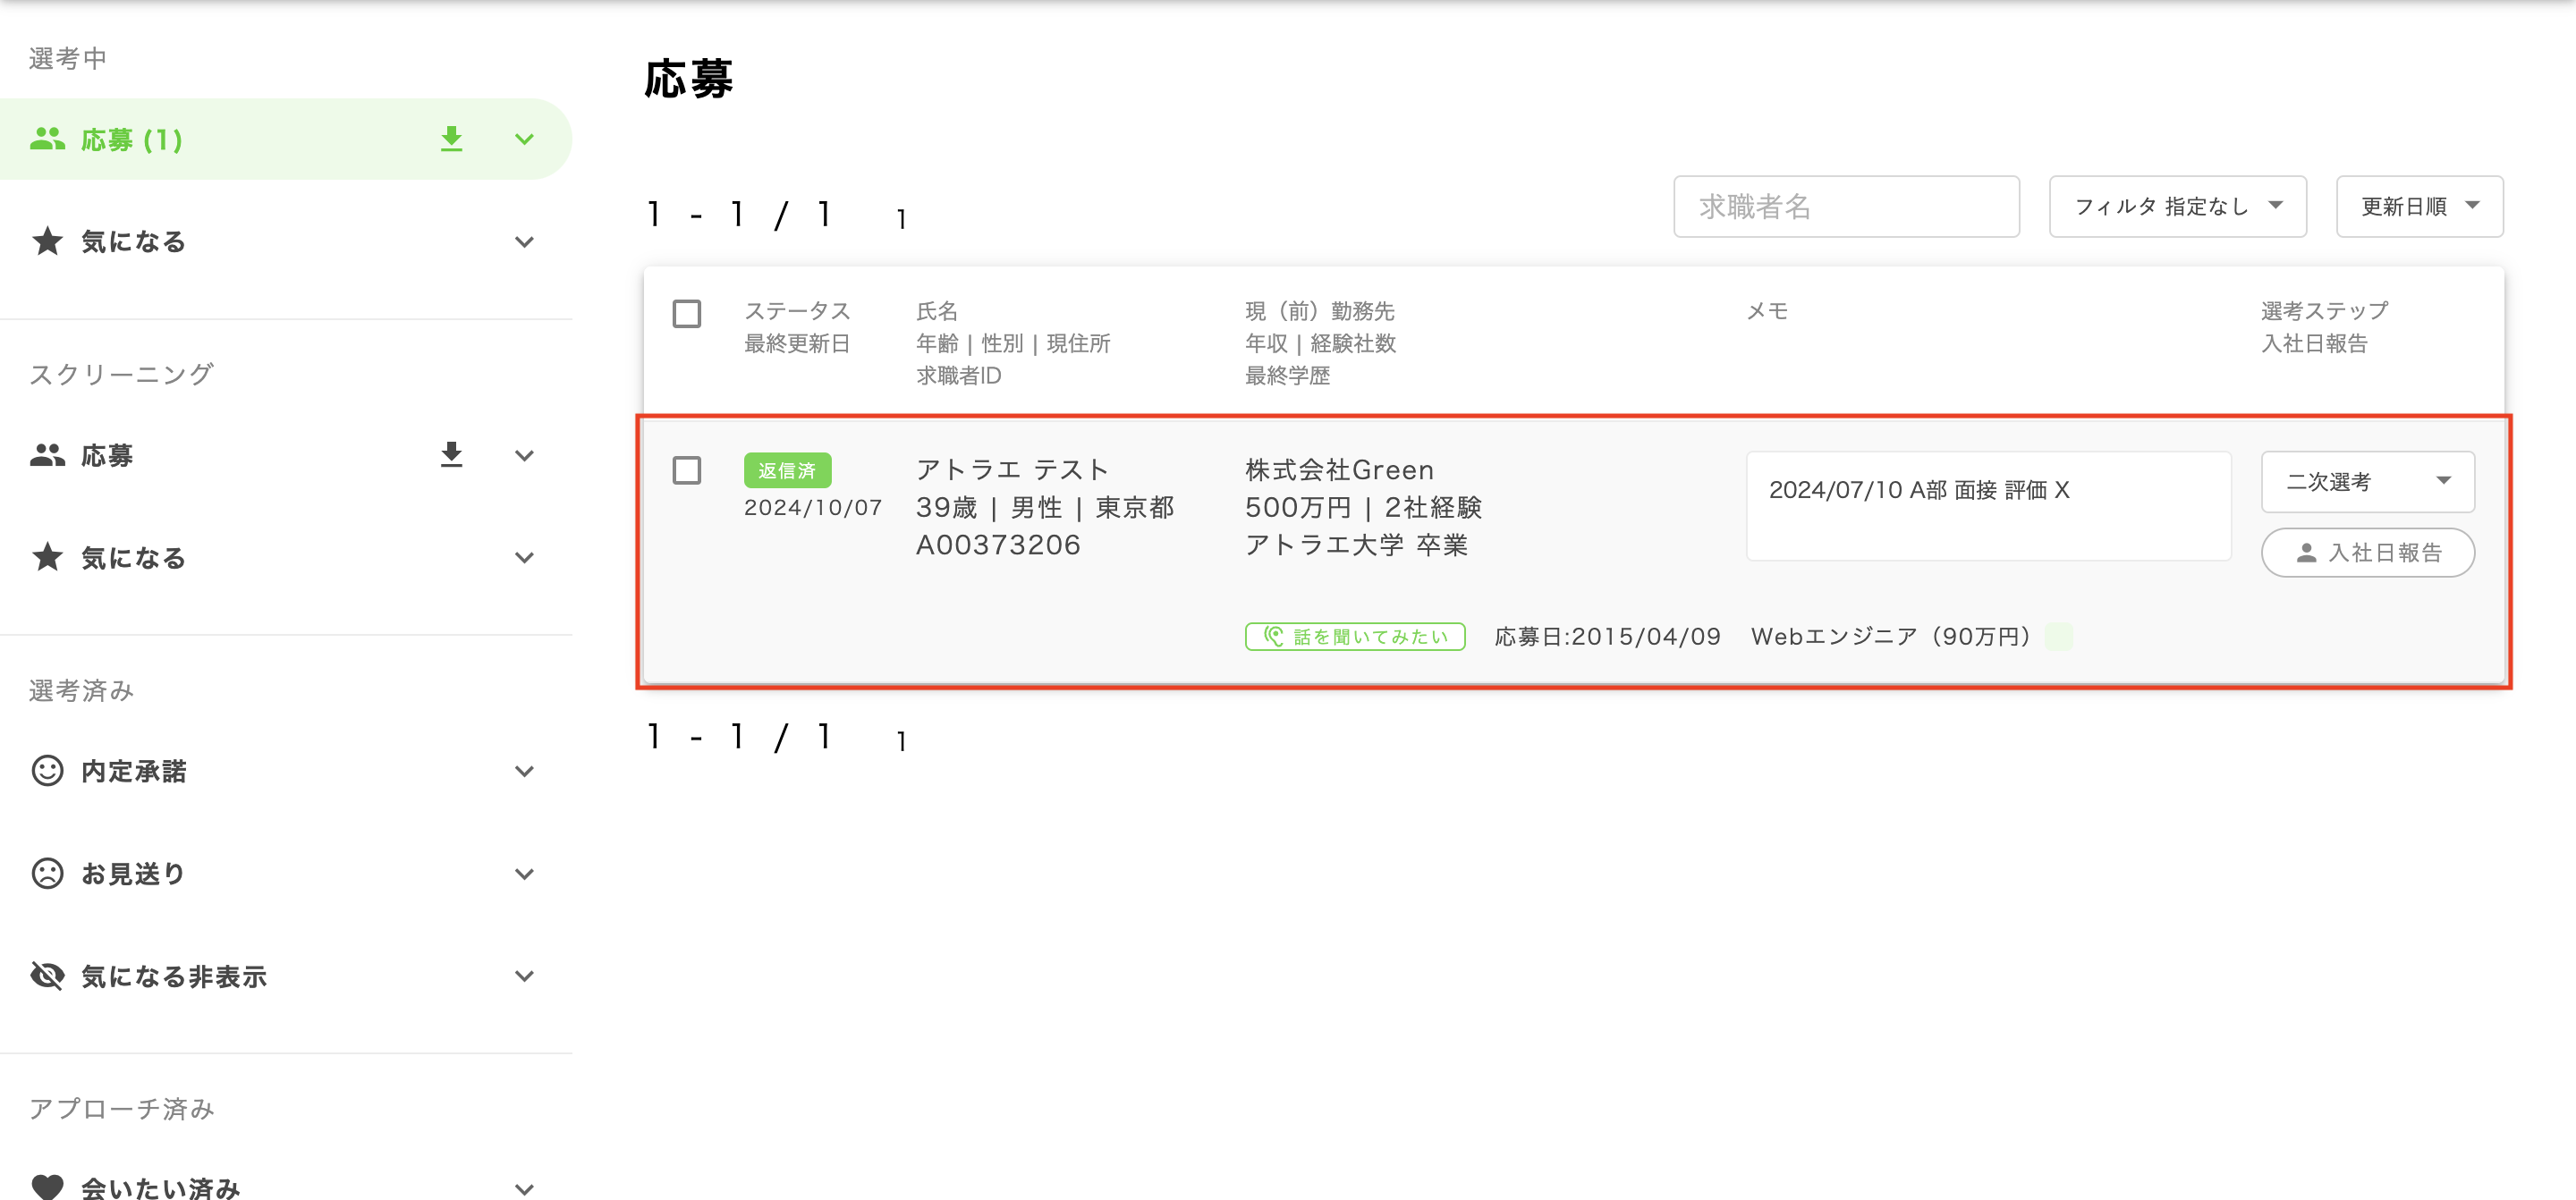The width and height of the screenshot is (2576, 1200).
Task: Click the star icon for 気になる under 選考中
Action: pos(47,241)
